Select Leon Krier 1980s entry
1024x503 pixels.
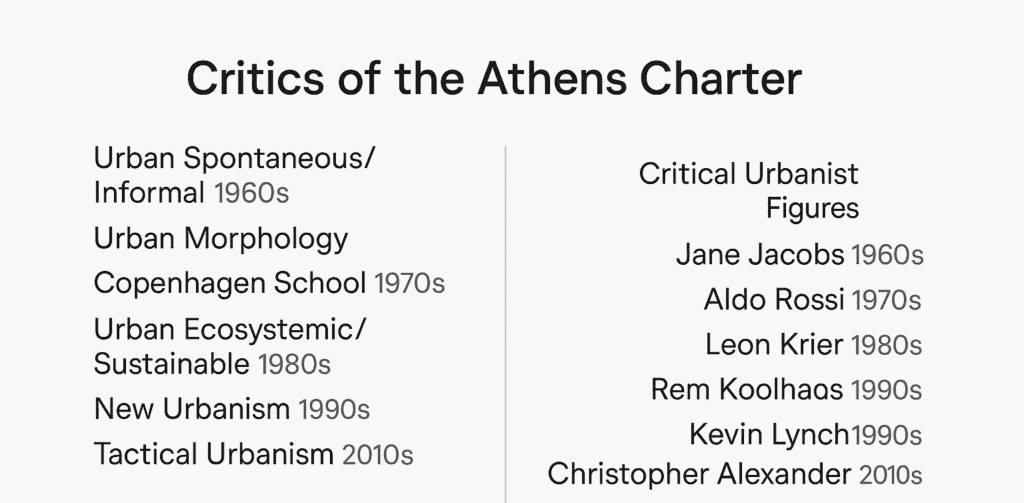tap(813, 345)
